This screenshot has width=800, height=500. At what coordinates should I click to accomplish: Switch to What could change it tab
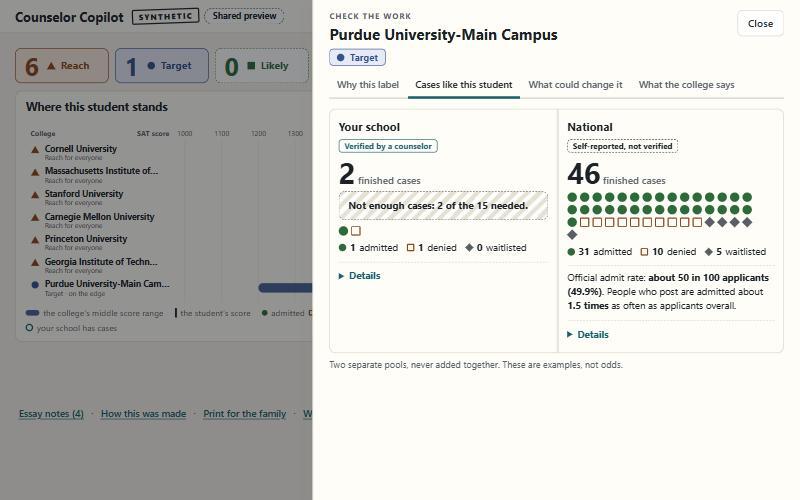click(575, 85)
